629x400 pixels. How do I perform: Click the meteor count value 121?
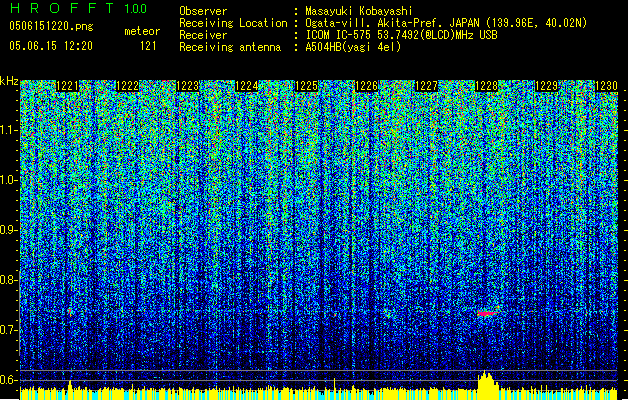(x=148, y=46)
